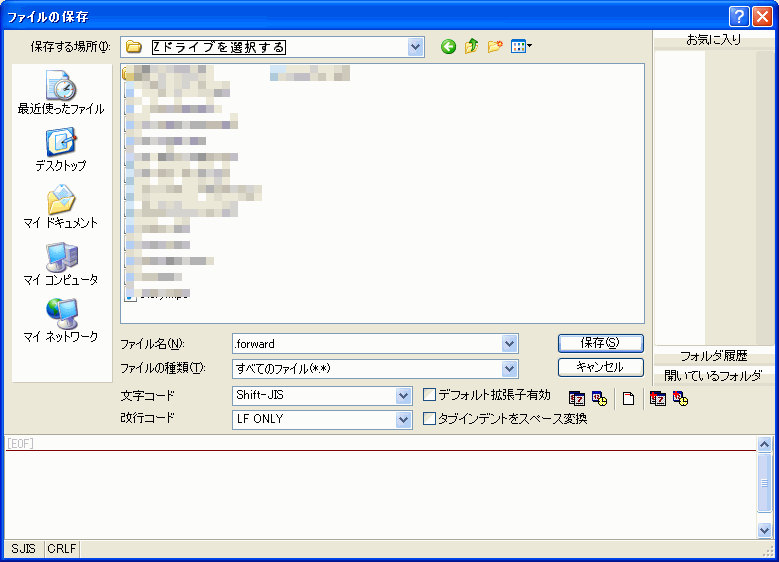This screenshot has width=779, height=562.
Task: Open the ファイルの種類 file type dropdown
Action: coord(510,368)
